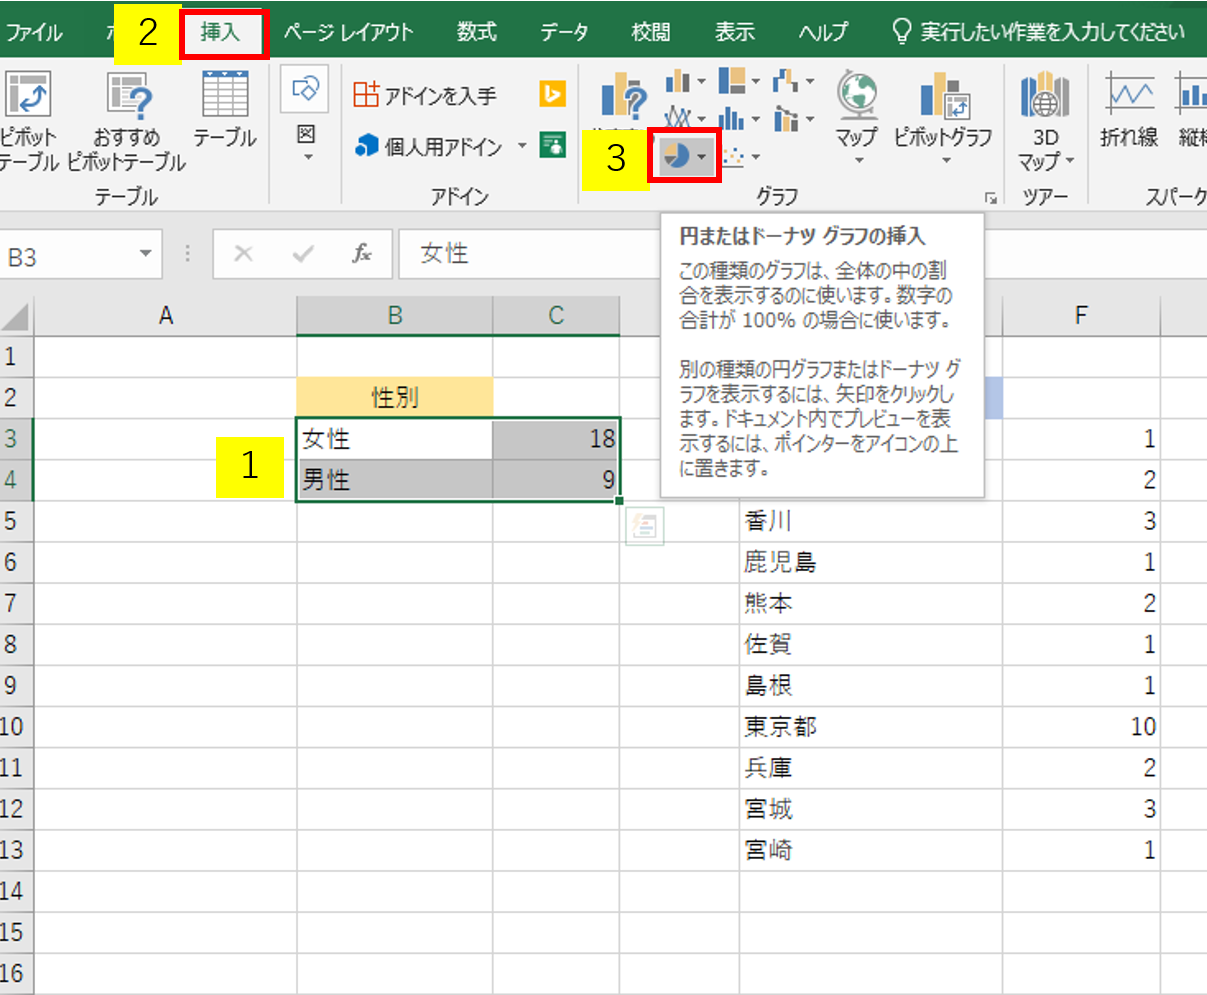Image resolution: width=1207 pixels, height=995 pixels.
Task: Open the マップ chart globe icon
Action: [x=856, y=97]
